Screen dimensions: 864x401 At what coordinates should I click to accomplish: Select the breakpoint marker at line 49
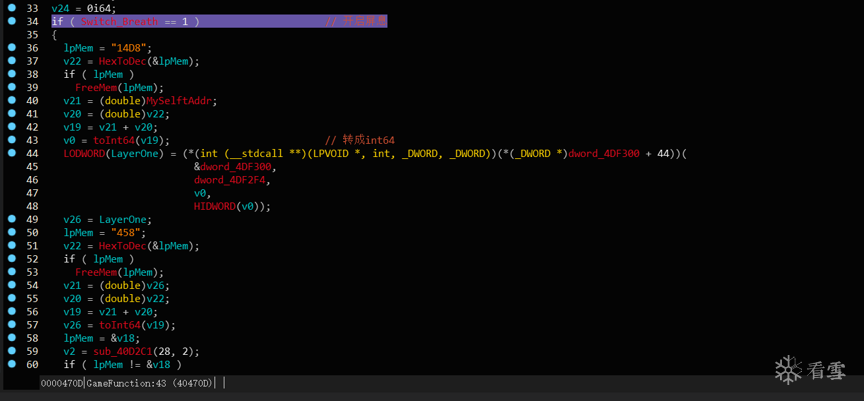click(11, 219)
